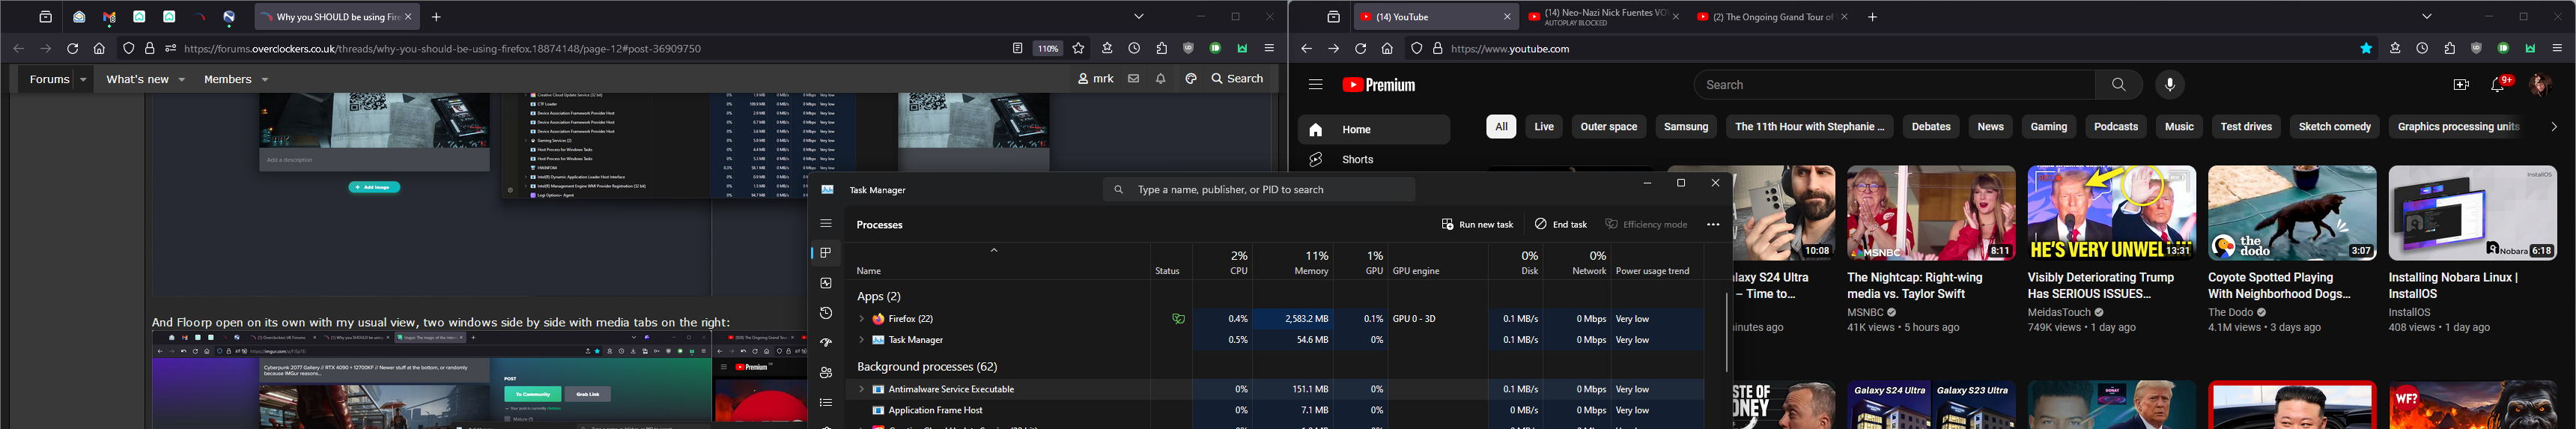Open the Task Manager Startup apps icon
Screen dimensions: 2576x429
(826, 343)
